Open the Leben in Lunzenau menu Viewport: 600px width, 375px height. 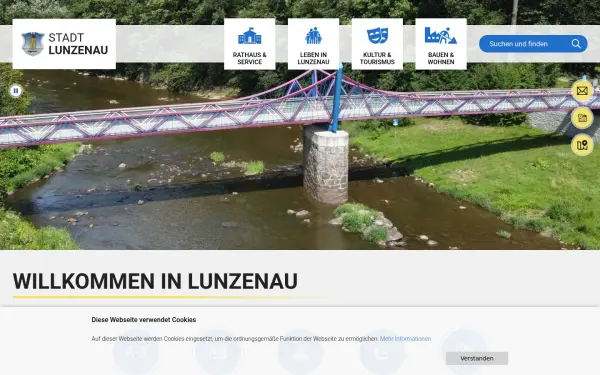(313, 44)
